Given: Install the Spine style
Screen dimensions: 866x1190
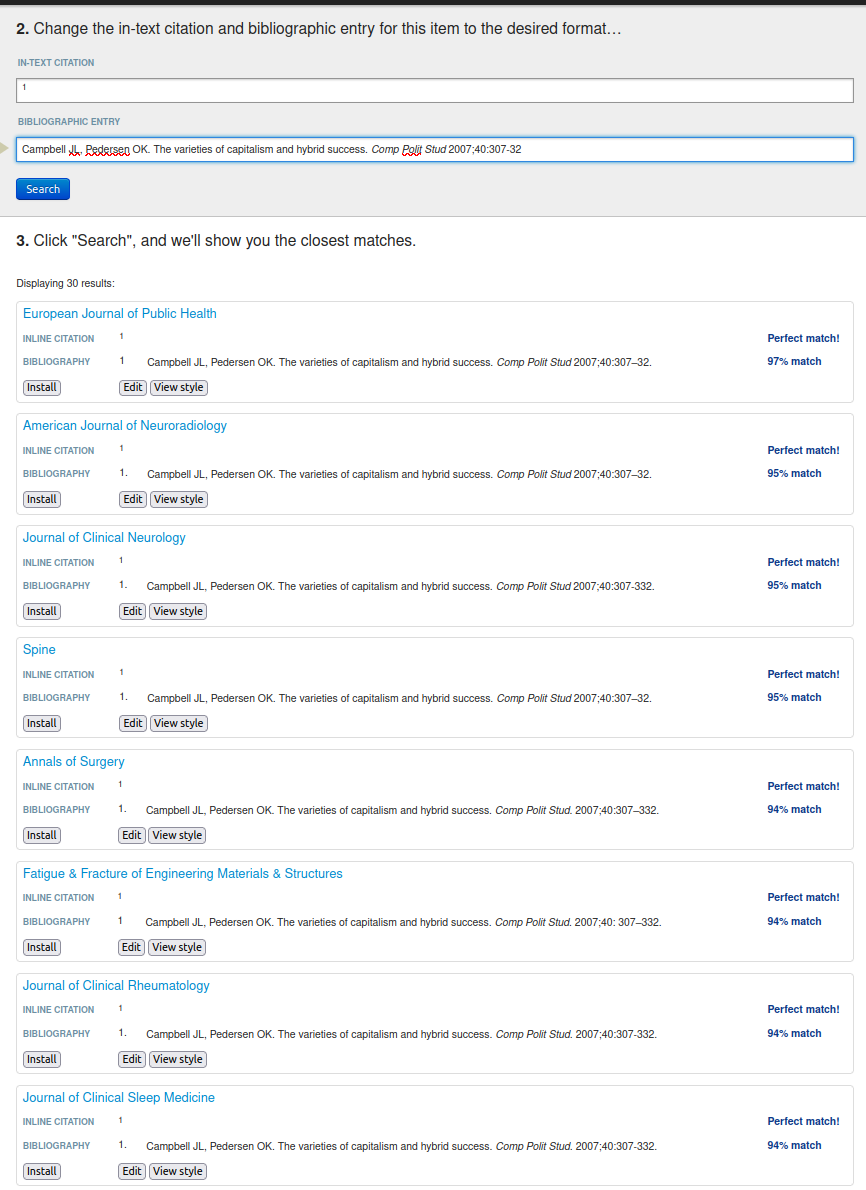Looking at the screenshot, I should click(42, 723).
